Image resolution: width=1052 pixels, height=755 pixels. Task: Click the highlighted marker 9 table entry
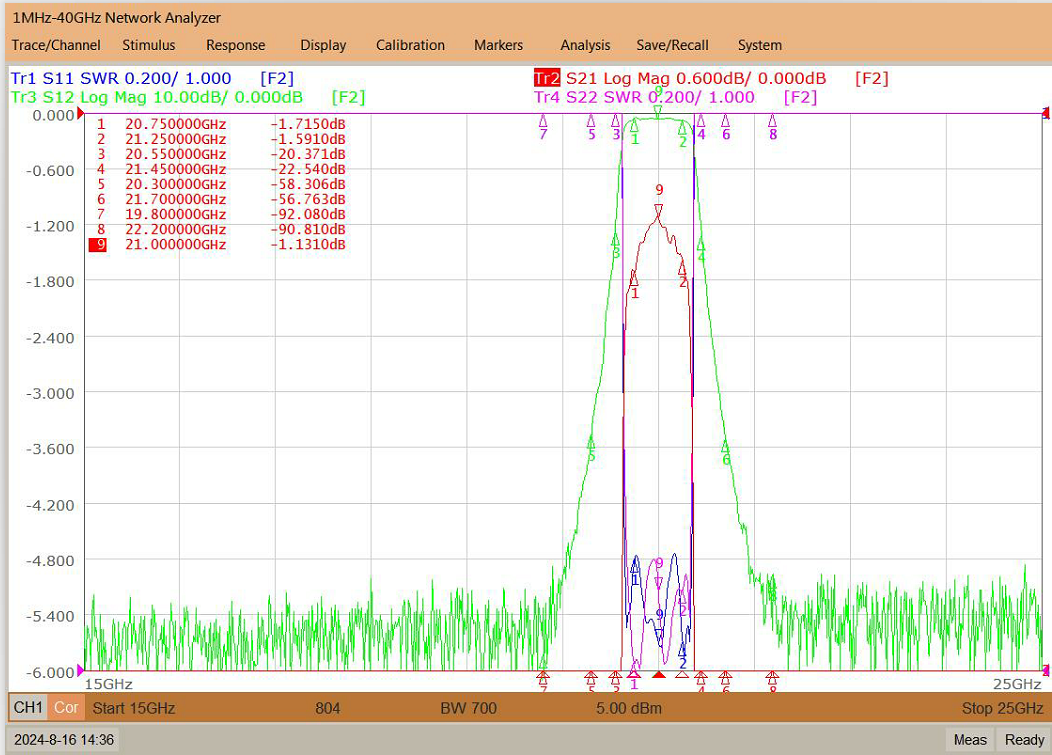(217, 244)
